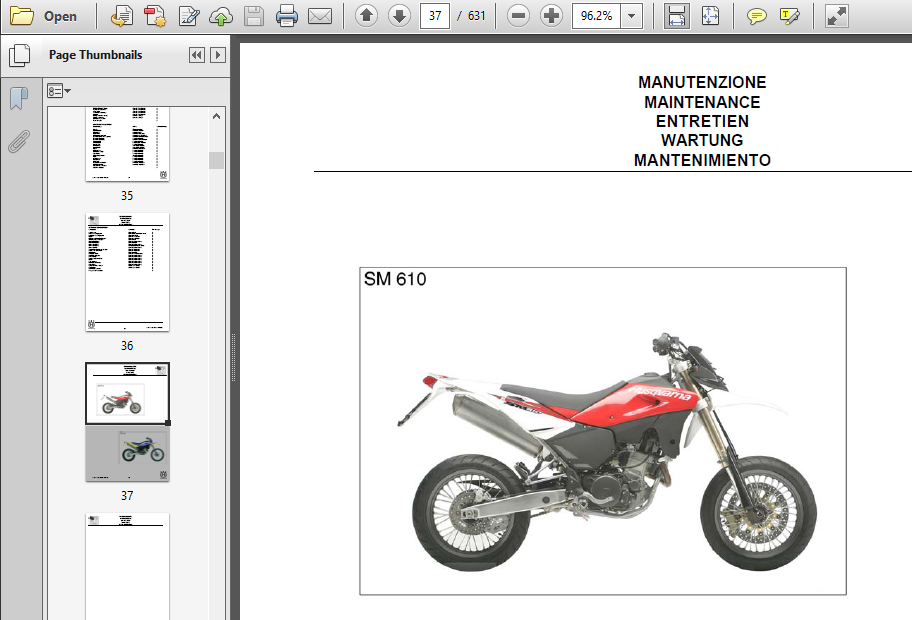Click the panel divider grip handle
The width and height of the screenshot is (912, 620).
[x=234, y=357]
